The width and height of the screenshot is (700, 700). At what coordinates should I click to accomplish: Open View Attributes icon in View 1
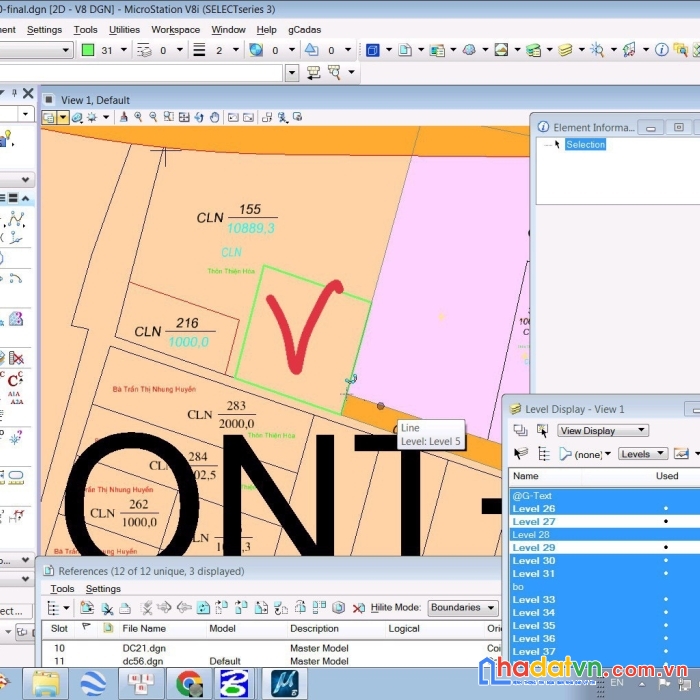coord(48,118)
